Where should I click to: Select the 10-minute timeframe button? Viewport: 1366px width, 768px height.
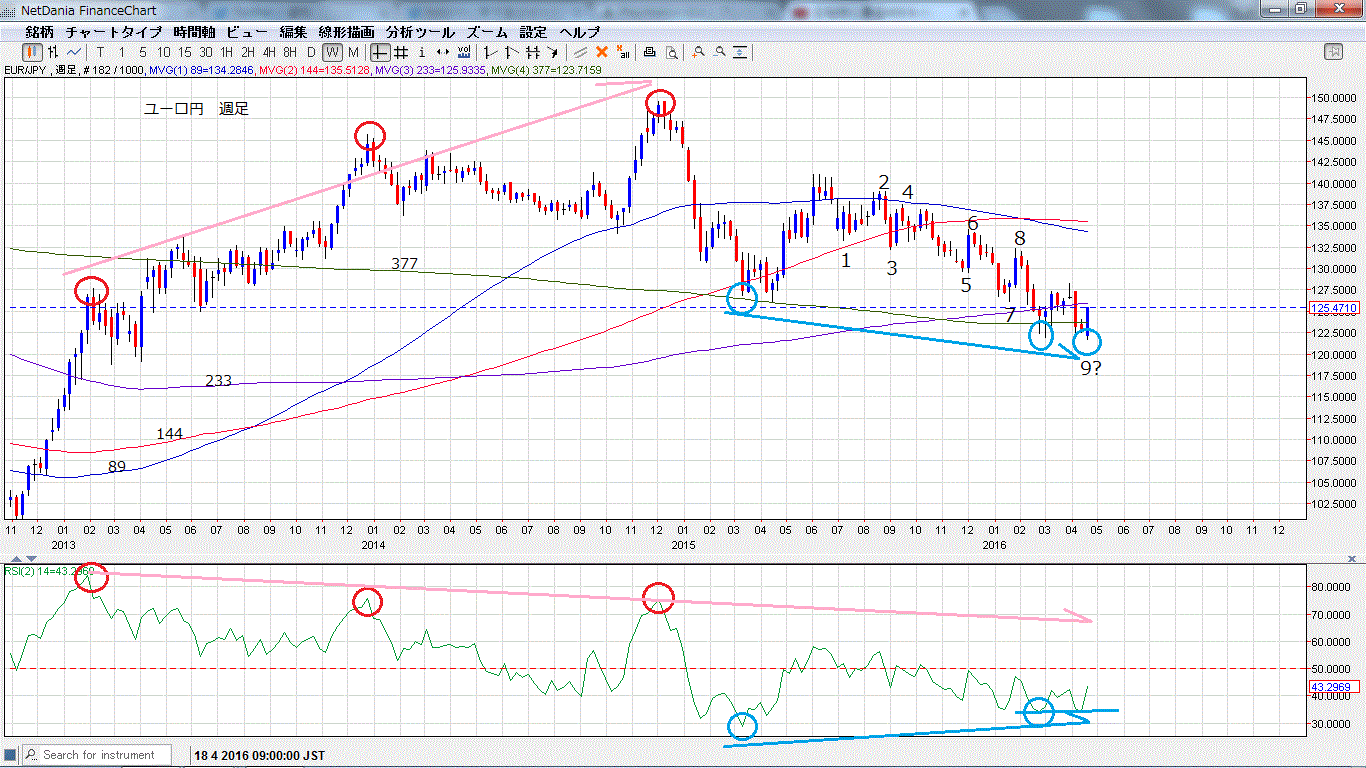point(163,51)
